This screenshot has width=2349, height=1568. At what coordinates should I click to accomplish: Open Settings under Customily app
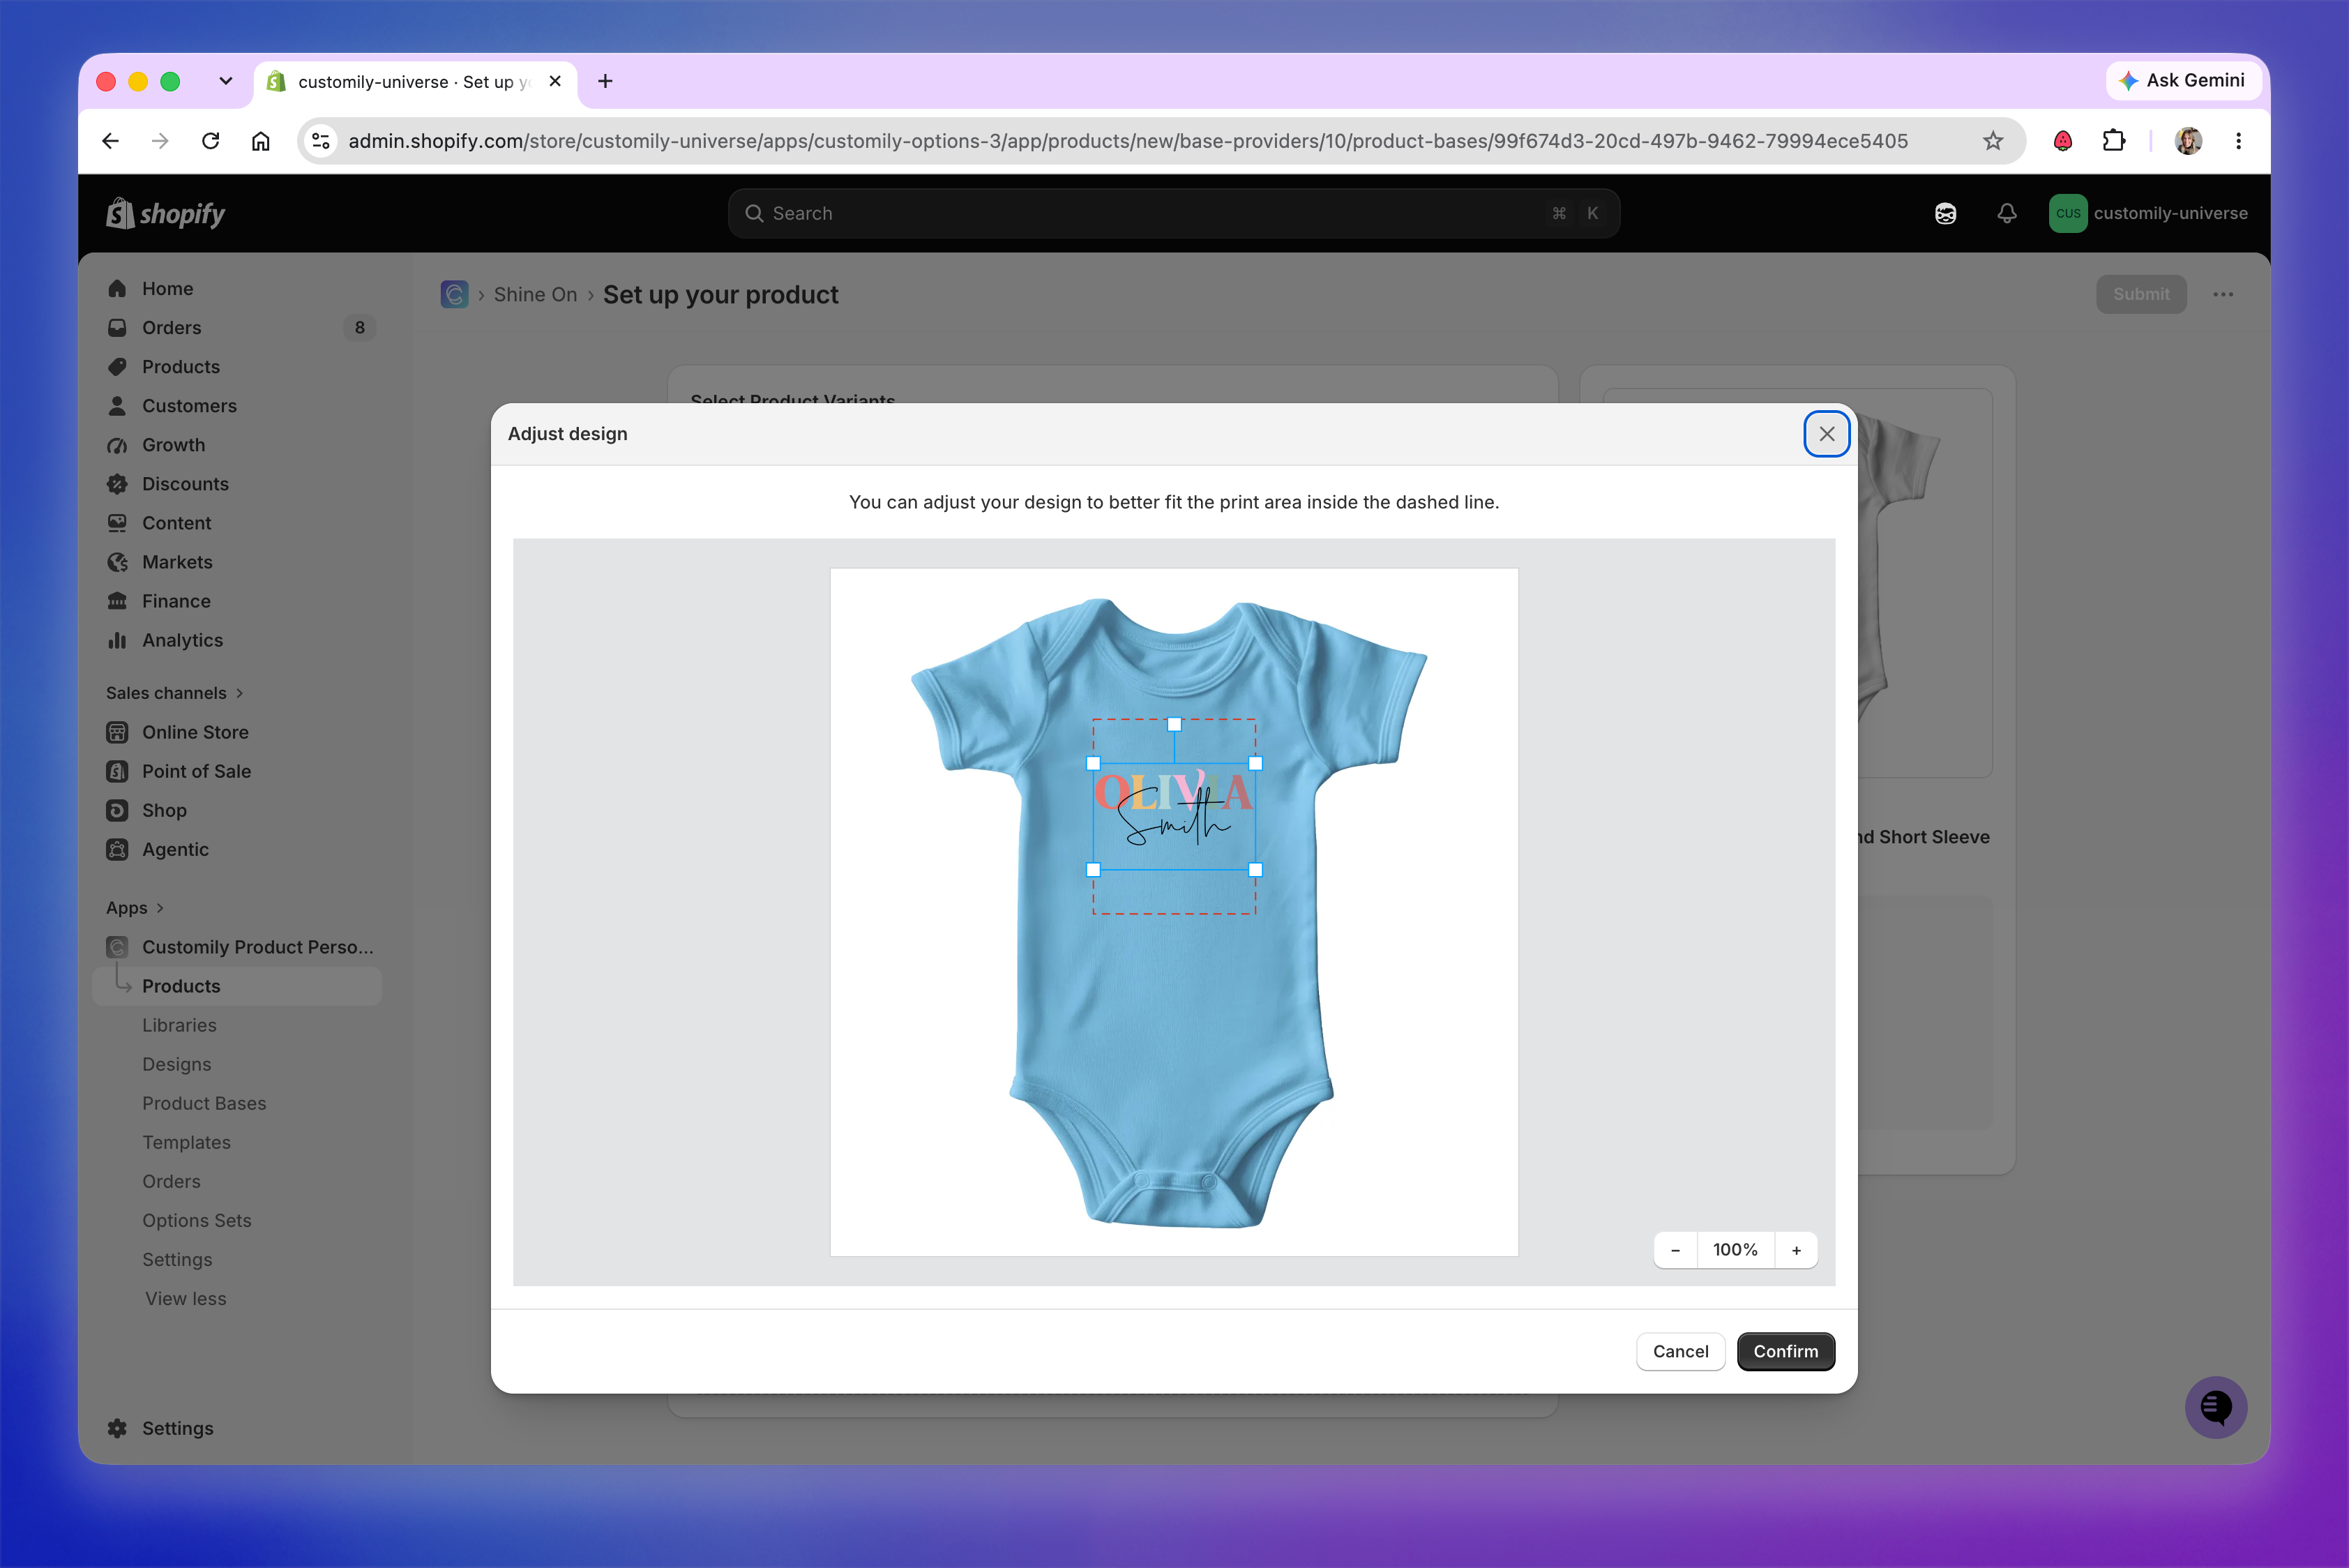pos(177,1259)
